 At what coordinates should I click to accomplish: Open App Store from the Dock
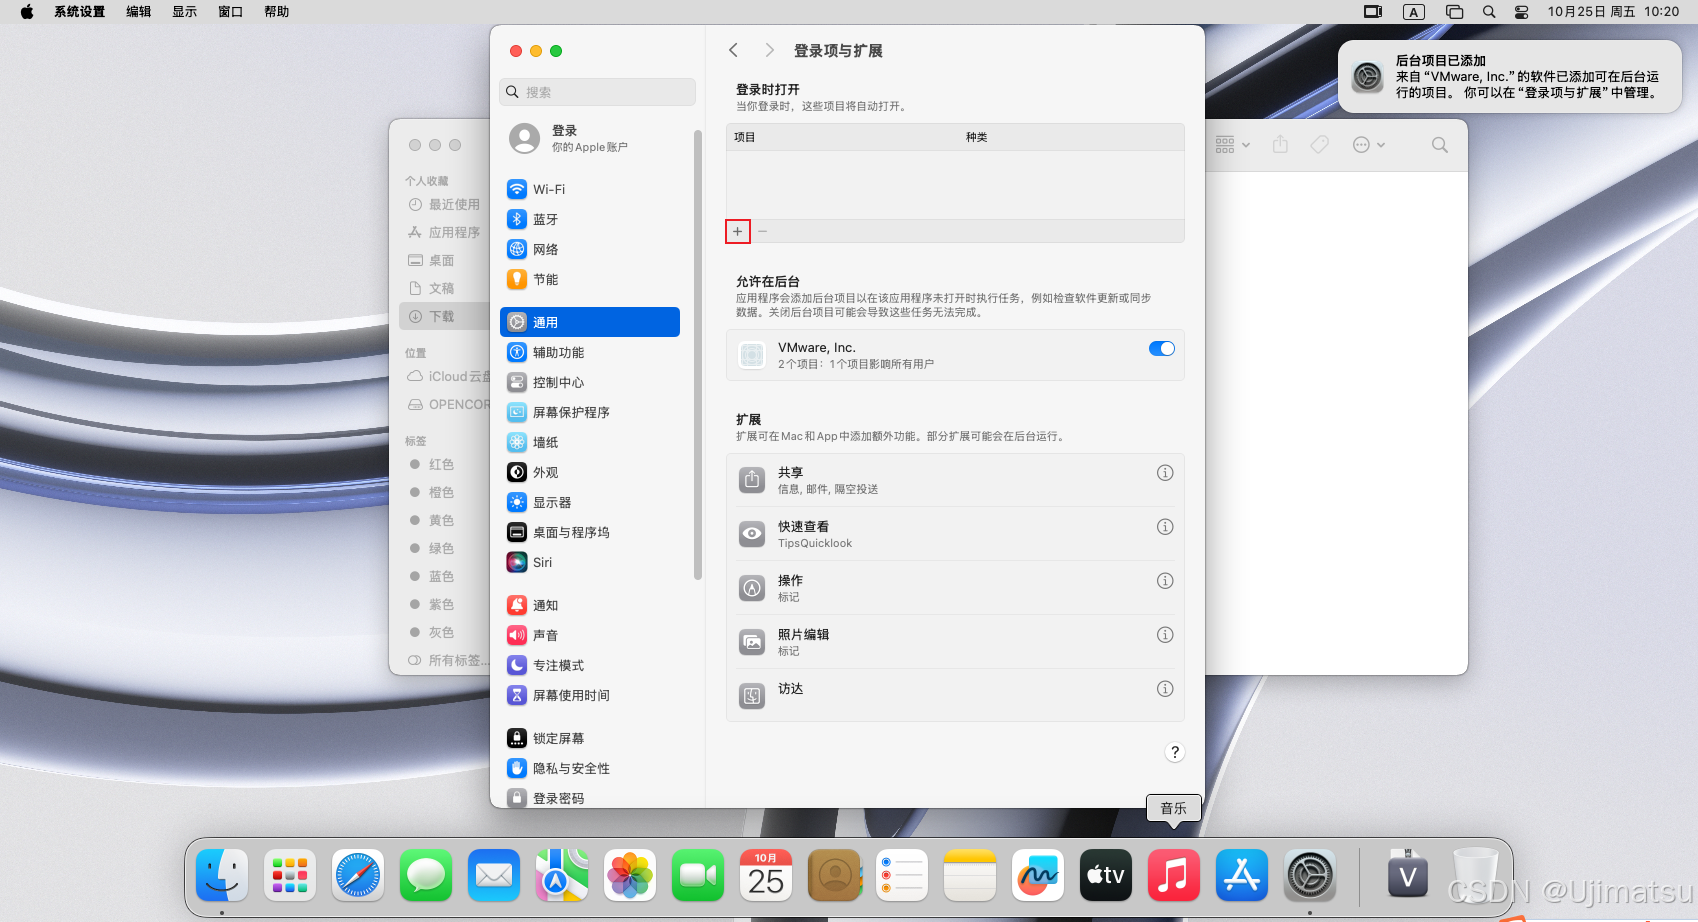1242,876
